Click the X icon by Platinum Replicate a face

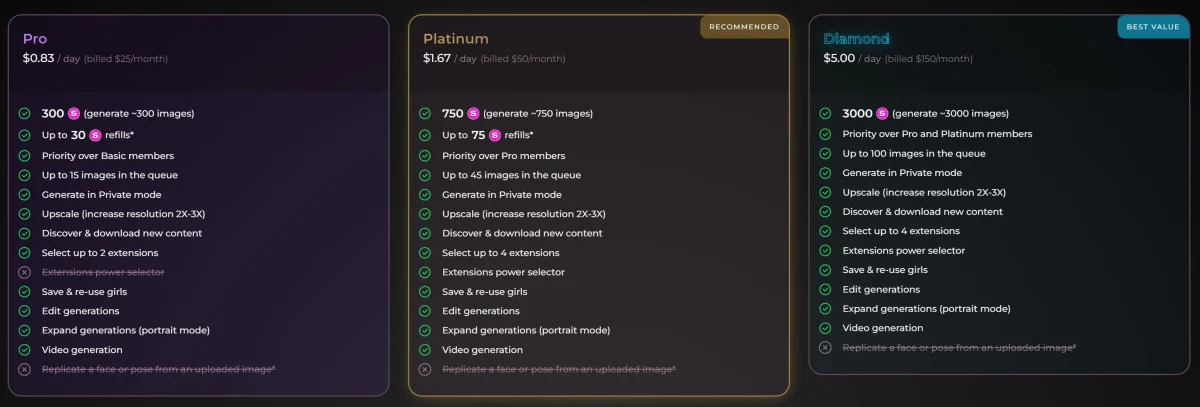point(425,369)
